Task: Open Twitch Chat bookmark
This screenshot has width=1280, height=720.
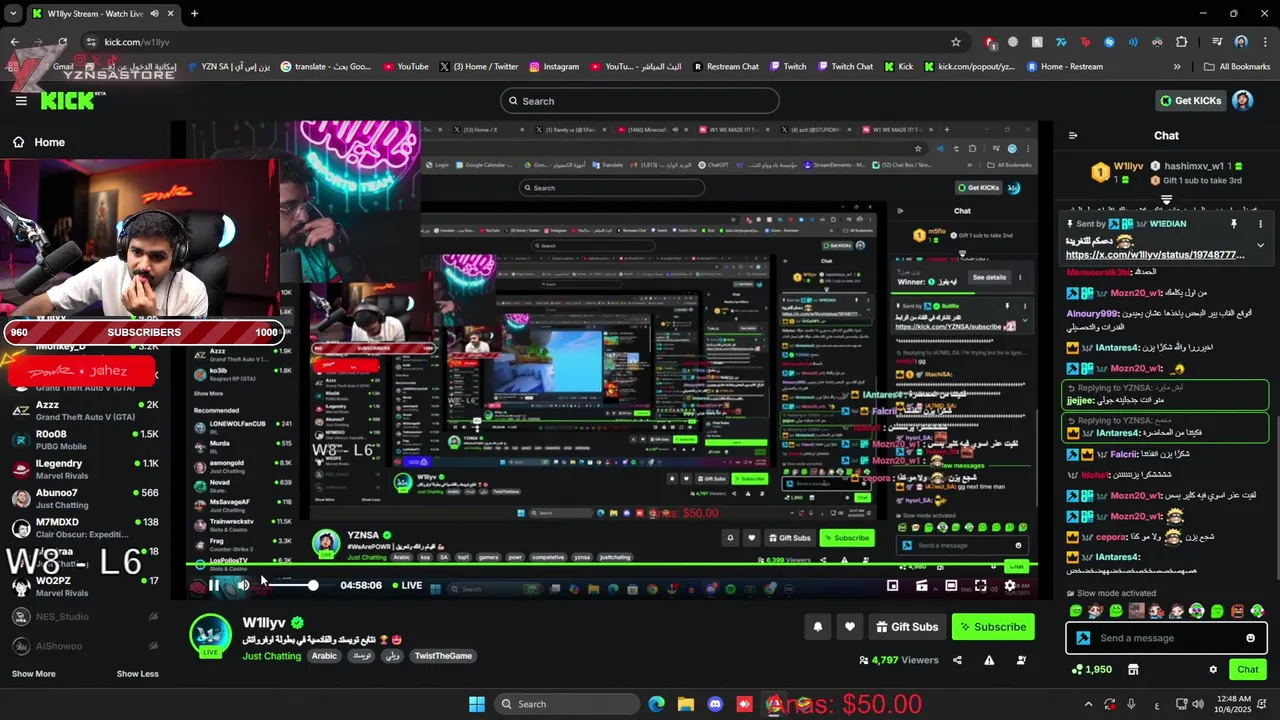Action: [845, 67]
